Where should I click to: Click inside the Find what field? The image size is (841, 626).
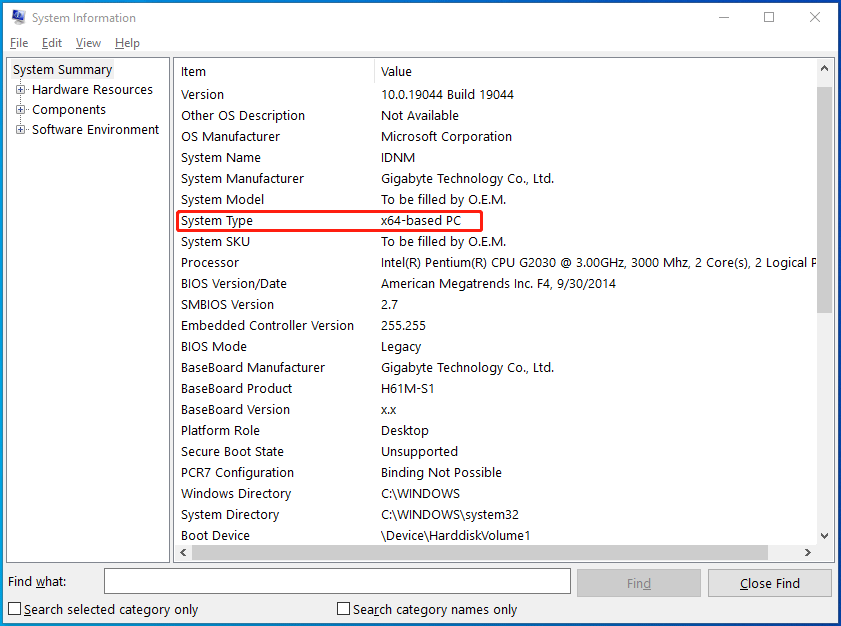[x=337, y=581]
